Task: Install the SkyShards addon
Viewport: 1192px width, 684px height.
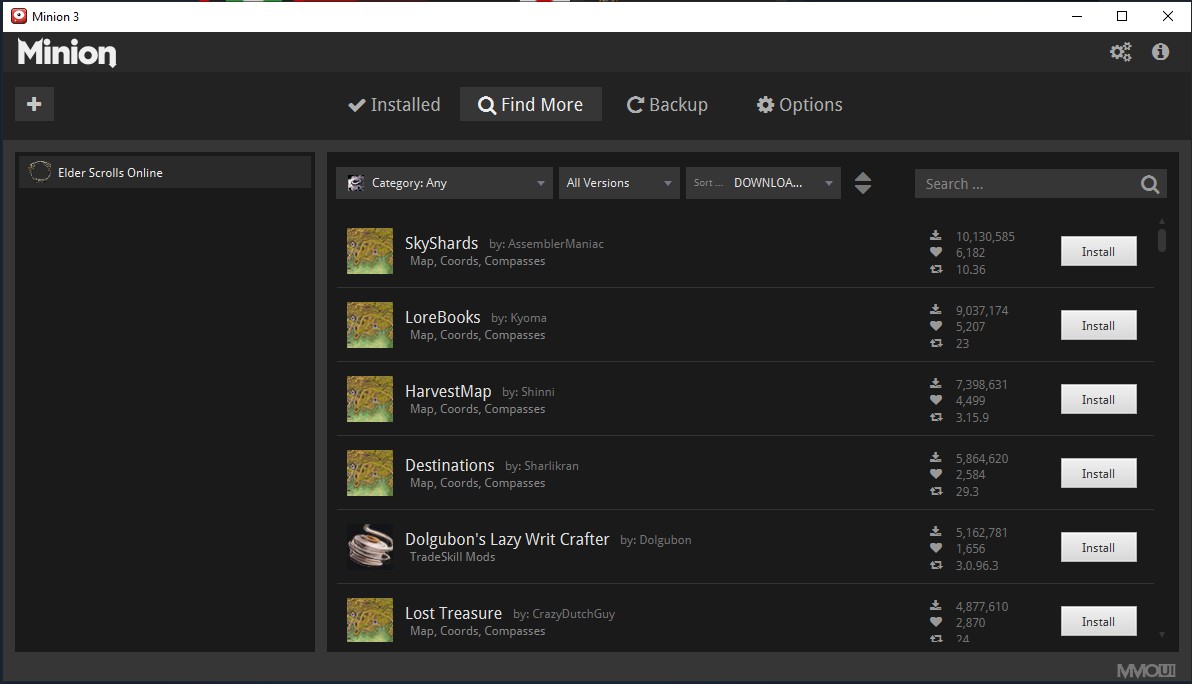Action: coord(1098,252)
